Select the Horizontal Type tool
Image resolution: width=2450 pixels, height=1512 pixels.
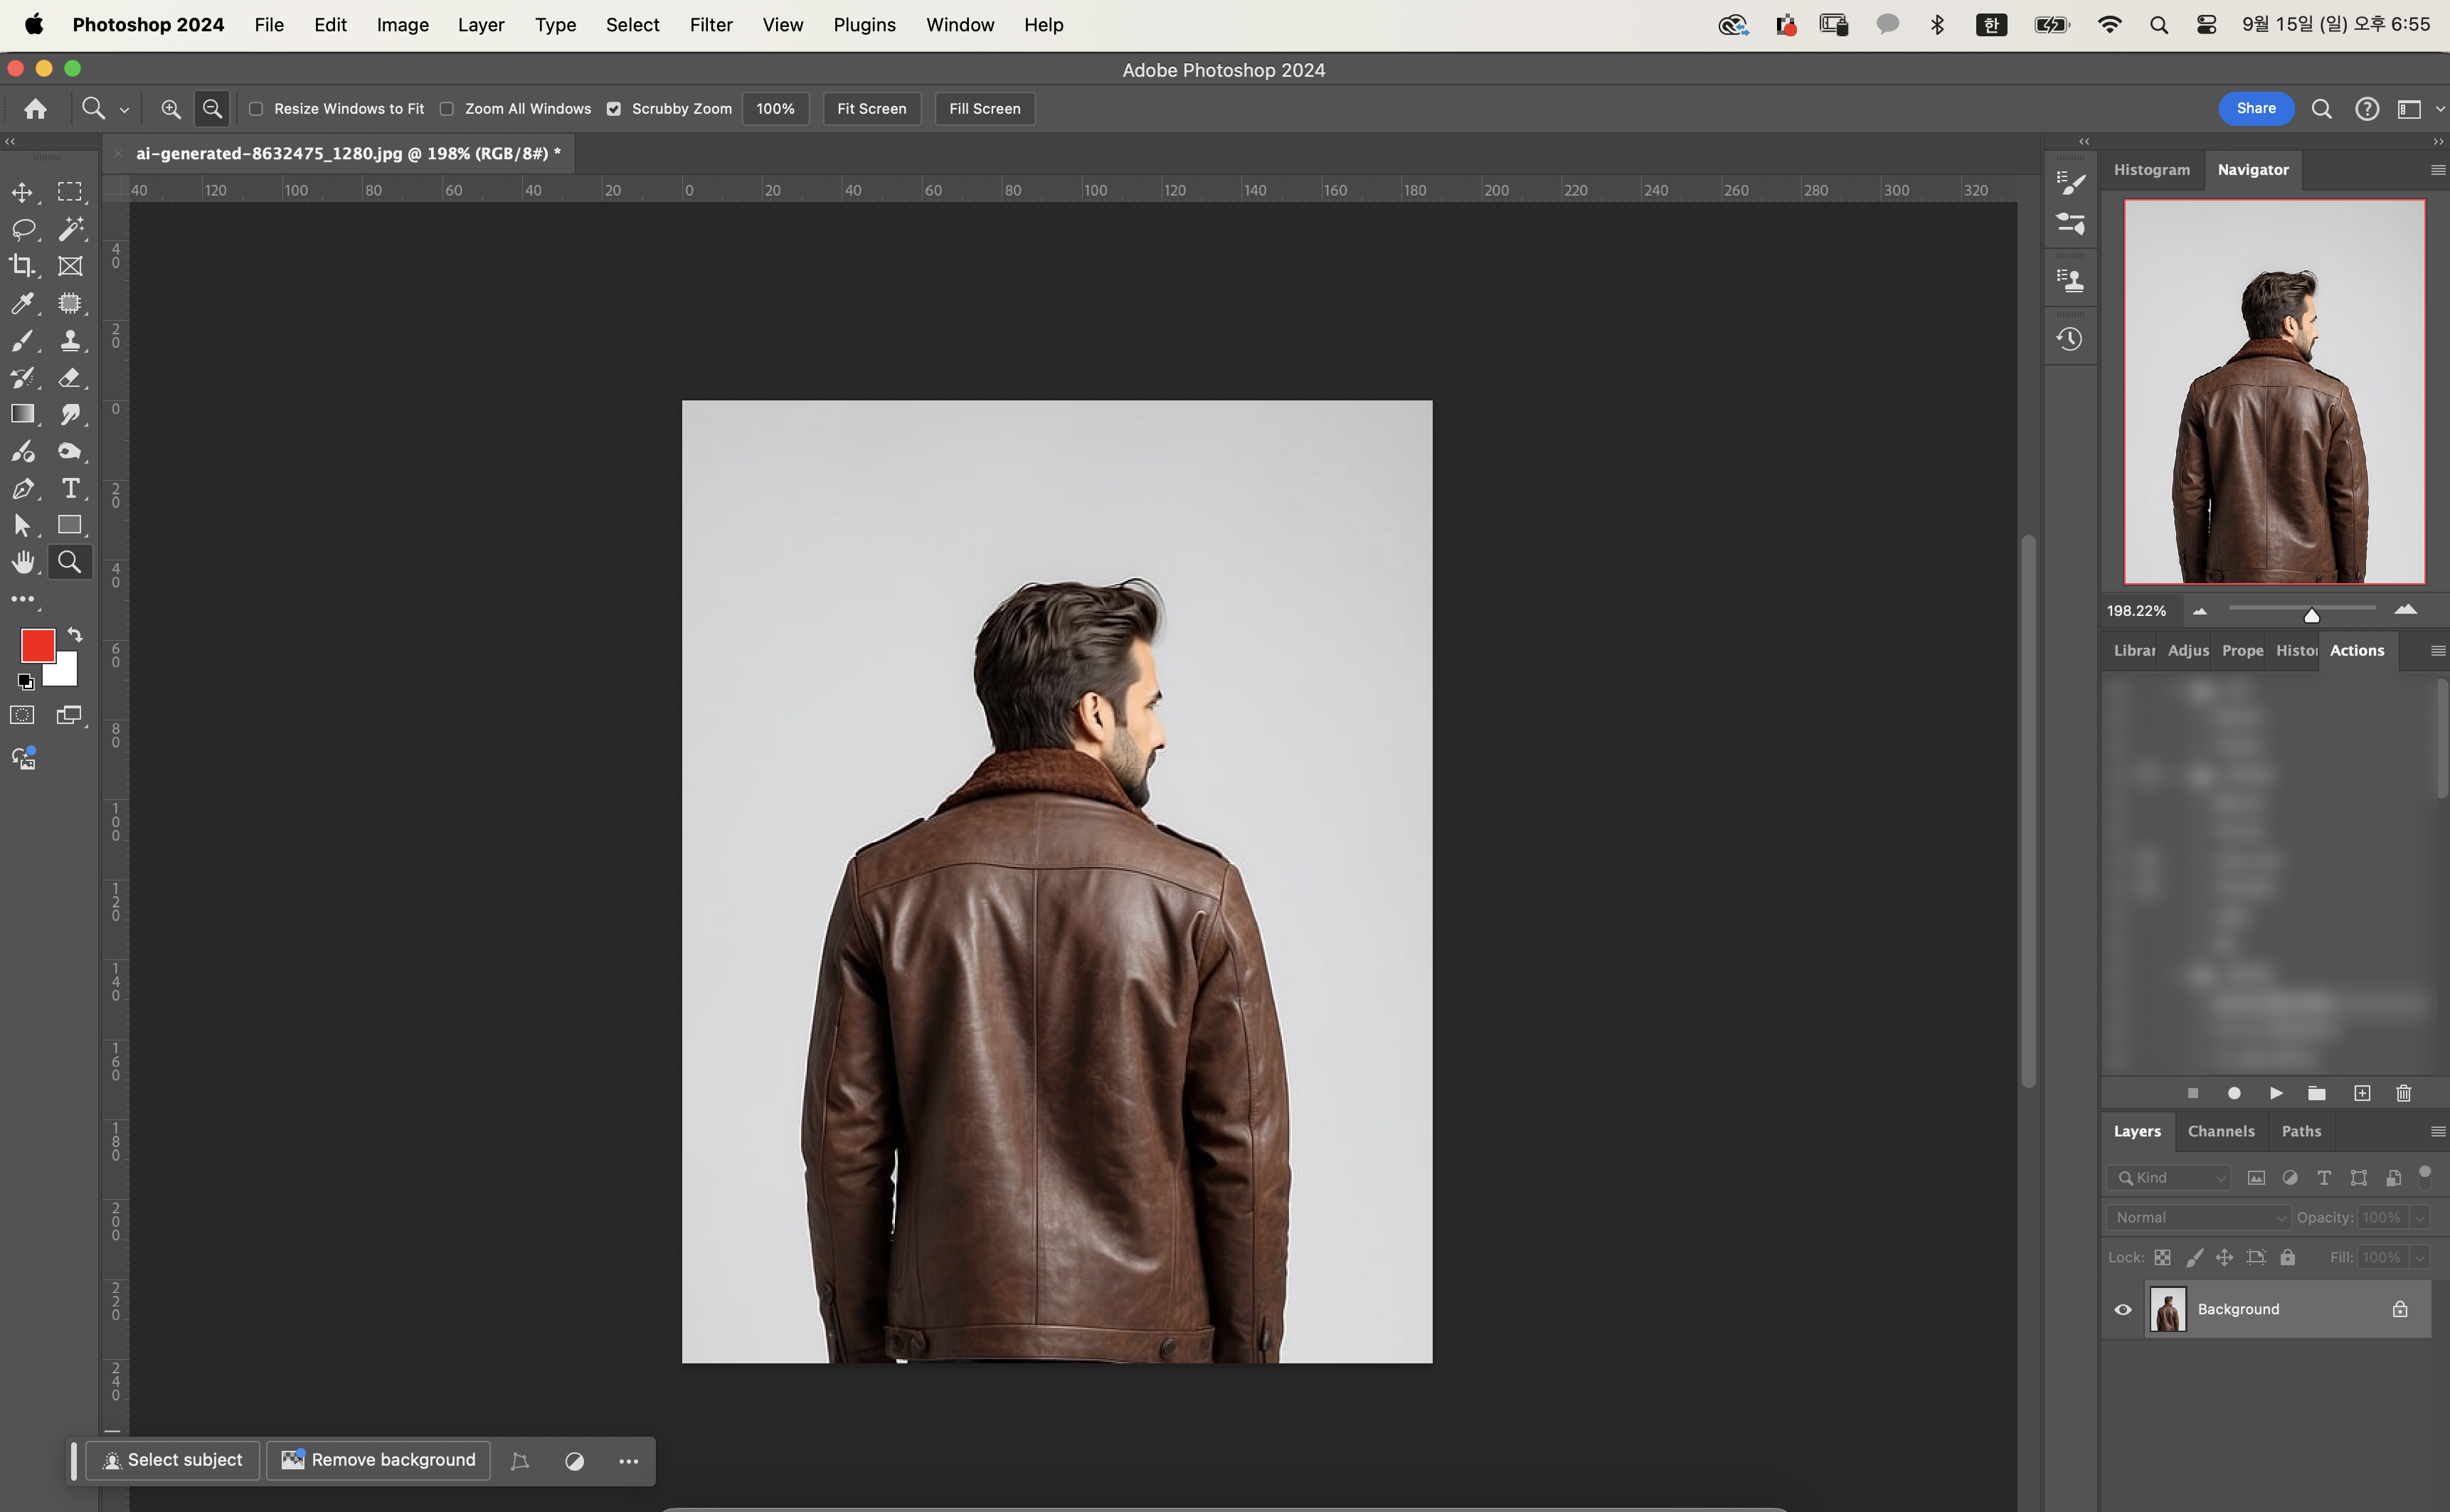(x=70, y=488)
